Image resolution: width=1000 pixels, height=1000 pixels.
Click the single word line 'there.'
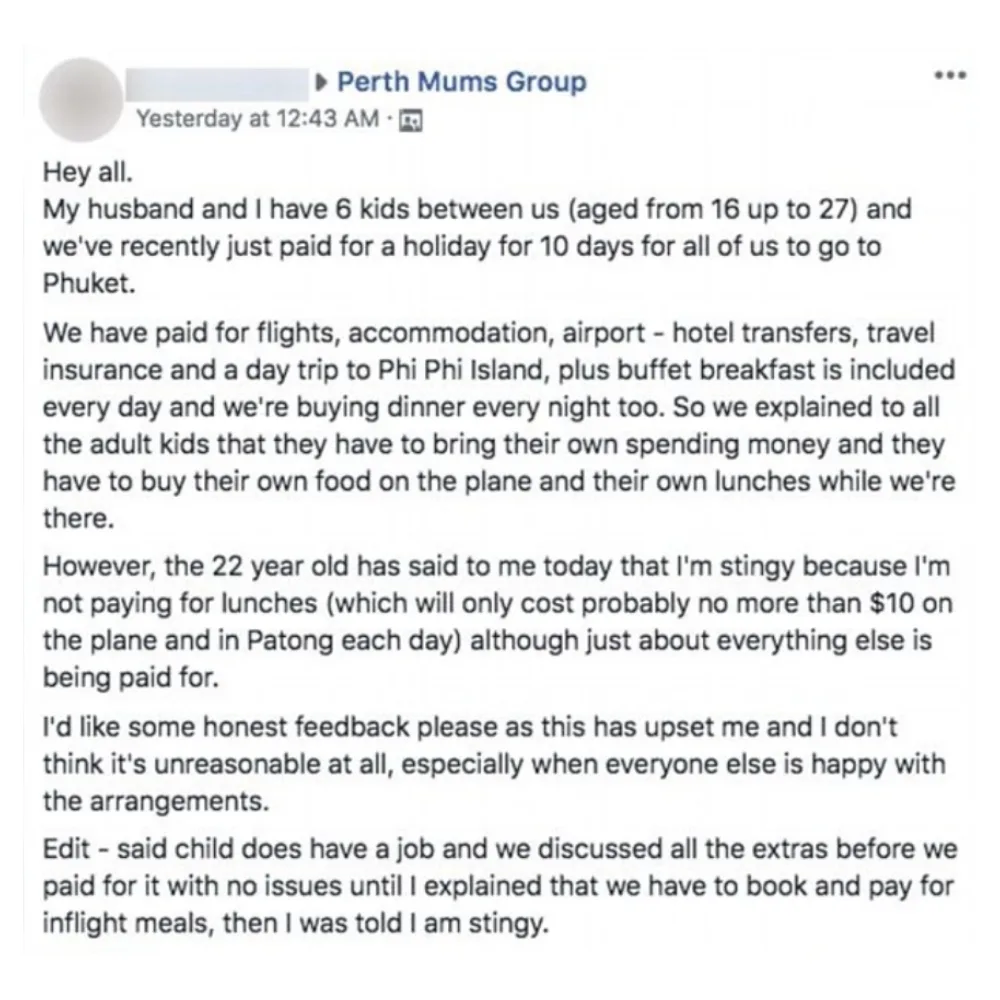pyautogui.click(x=78, y=518)
